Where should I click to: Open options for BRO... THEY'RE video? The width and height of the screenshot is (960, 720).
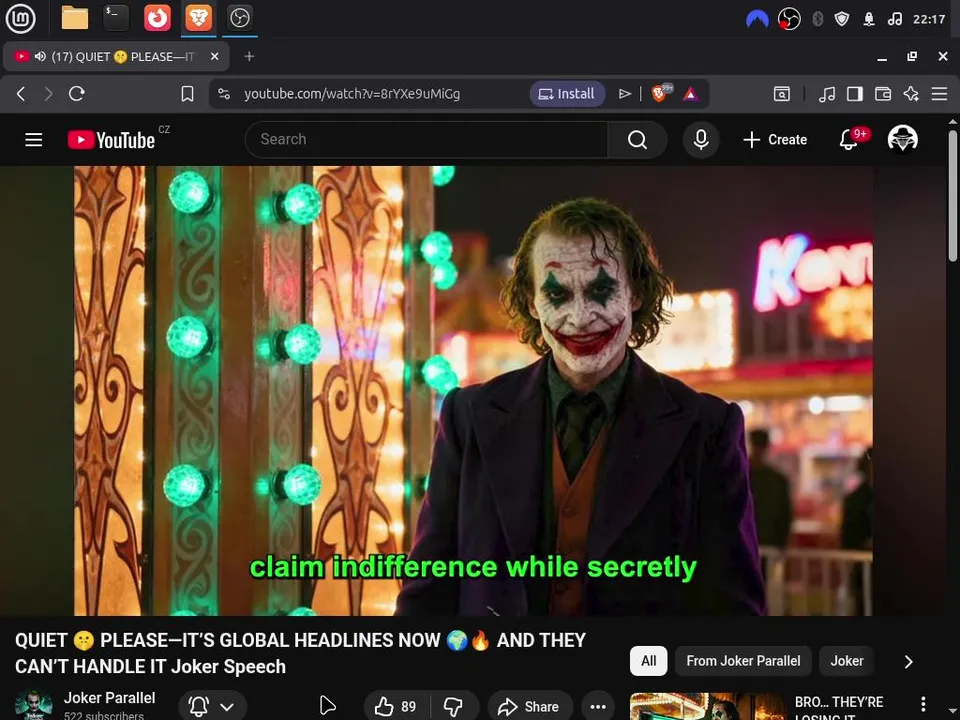point(923,704)
